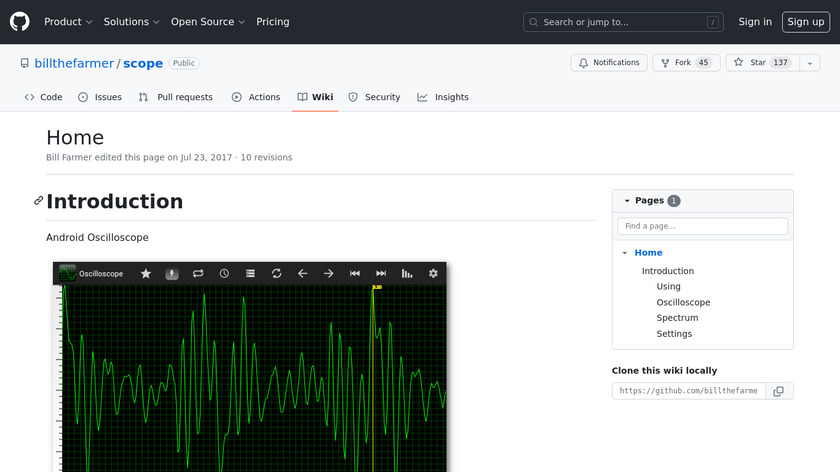View the Insights tab

tap(443, 97)
